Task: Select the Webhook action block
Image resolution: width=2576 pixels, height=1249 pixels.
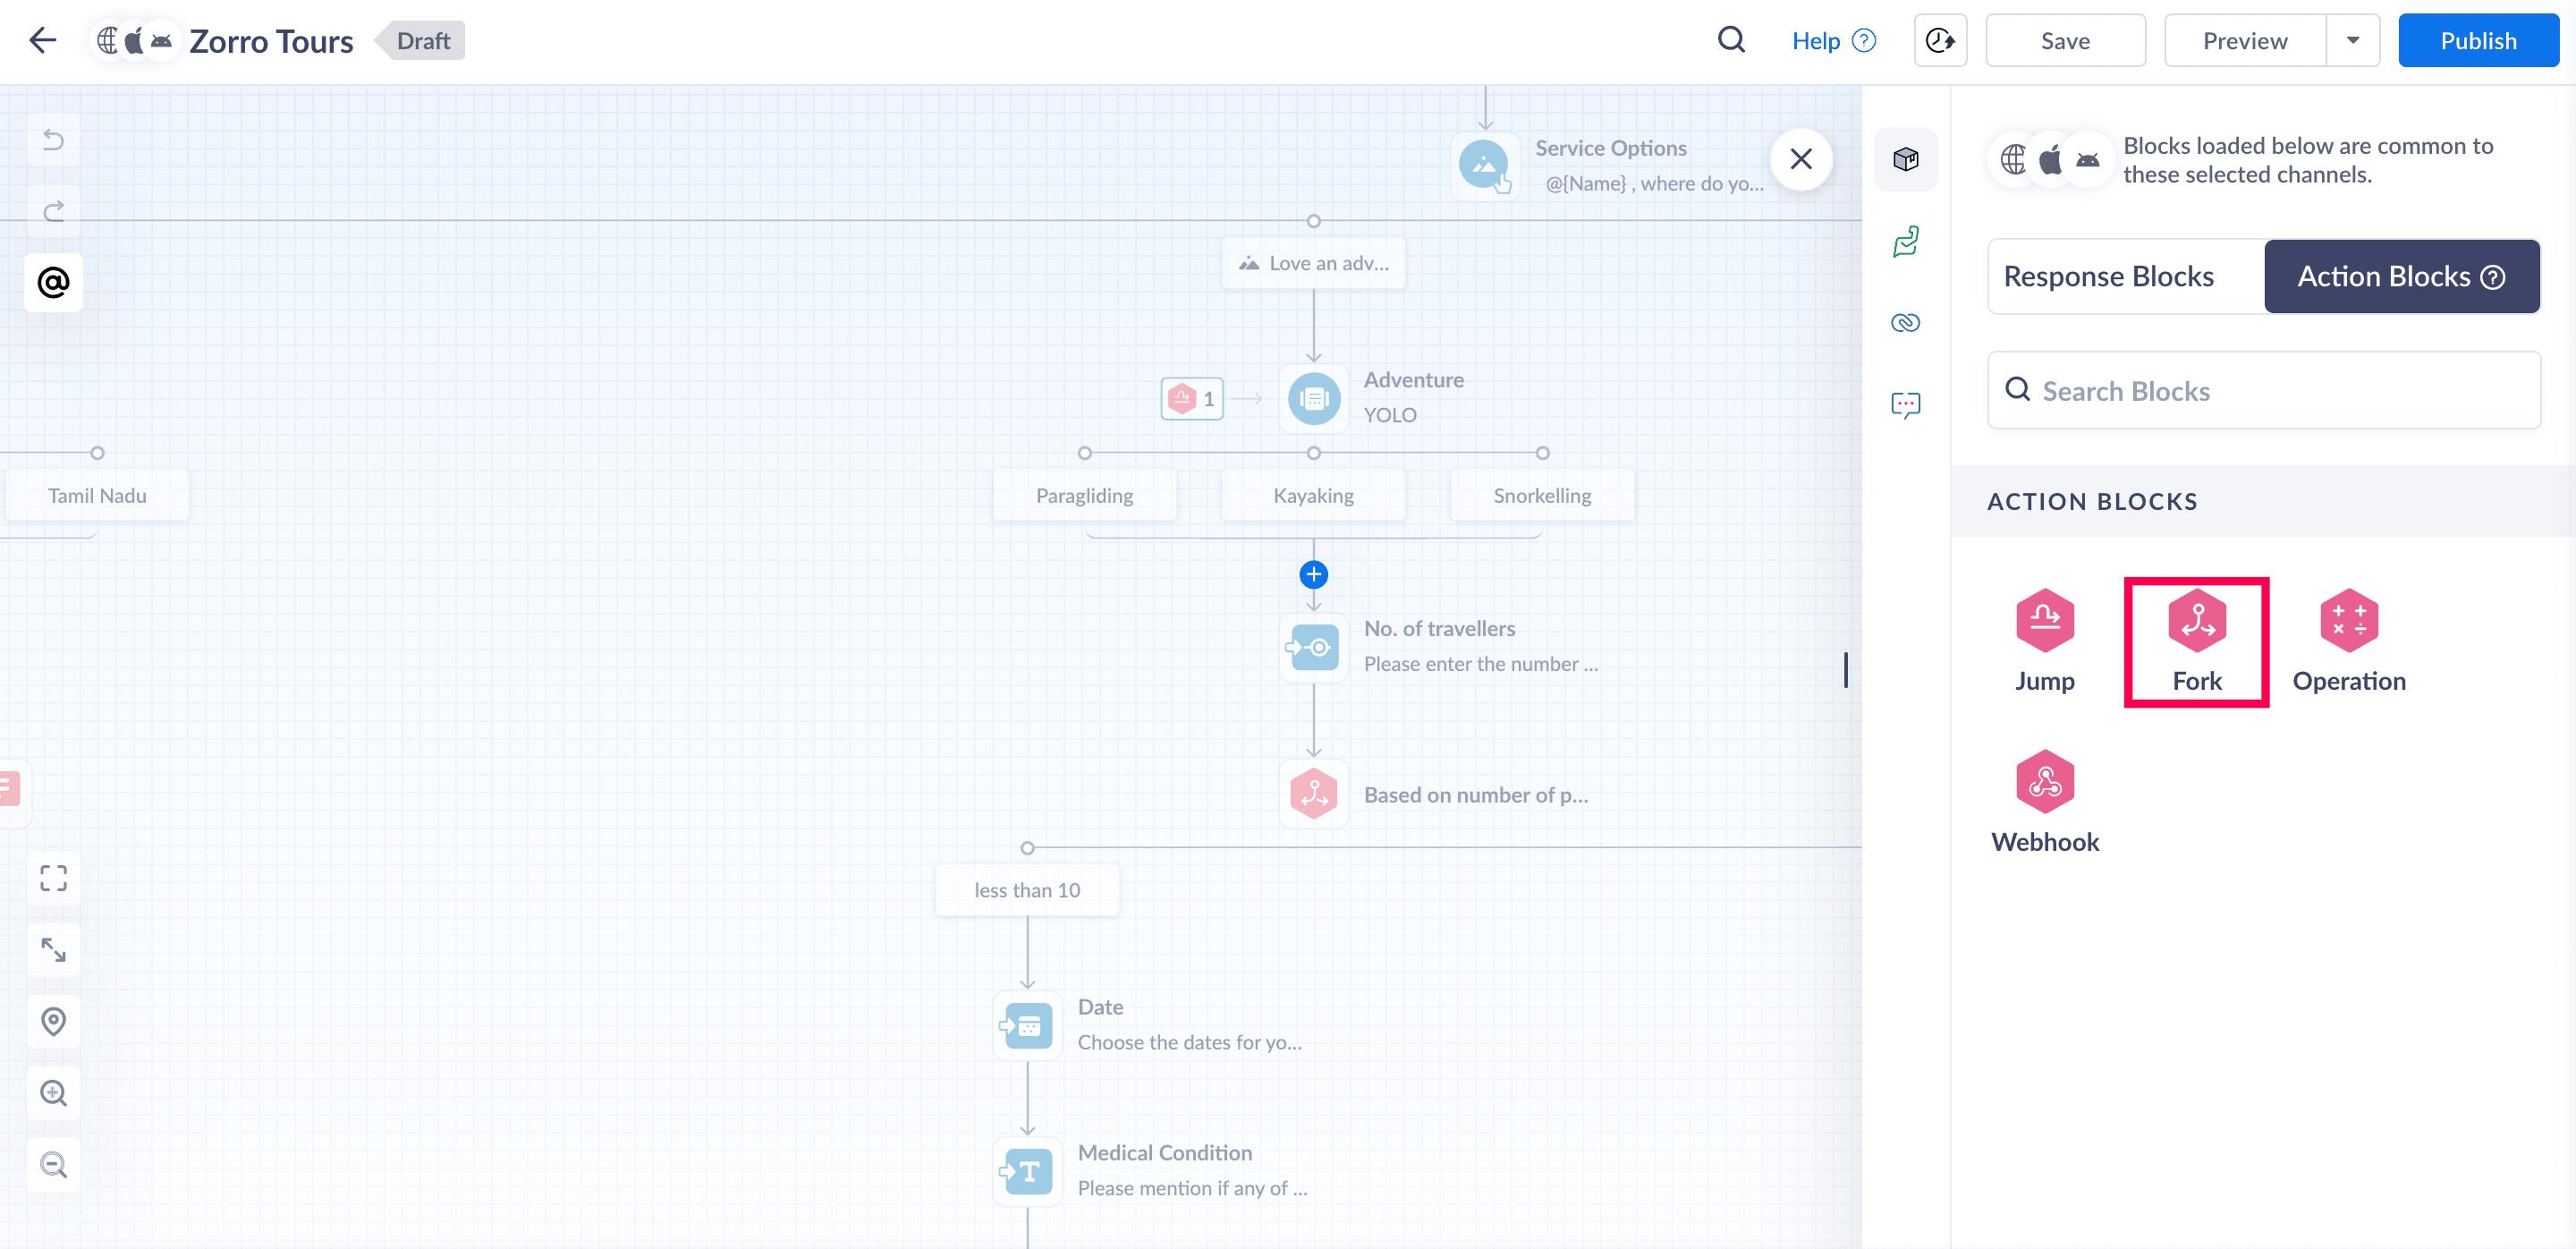Action: pyautogui.click(x=2044, y=801)
